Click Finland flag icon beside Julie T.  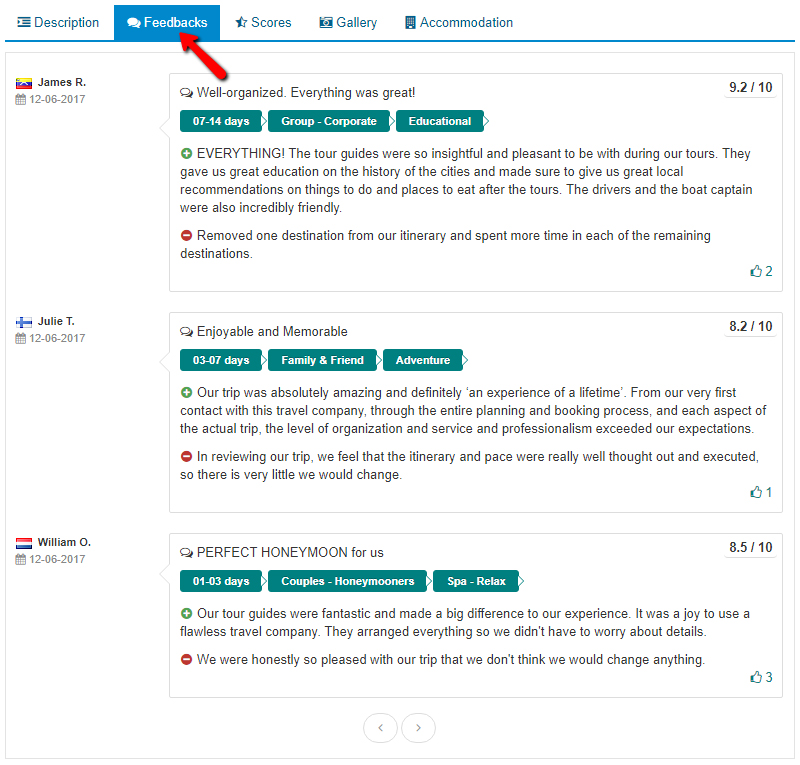(24, 322)
